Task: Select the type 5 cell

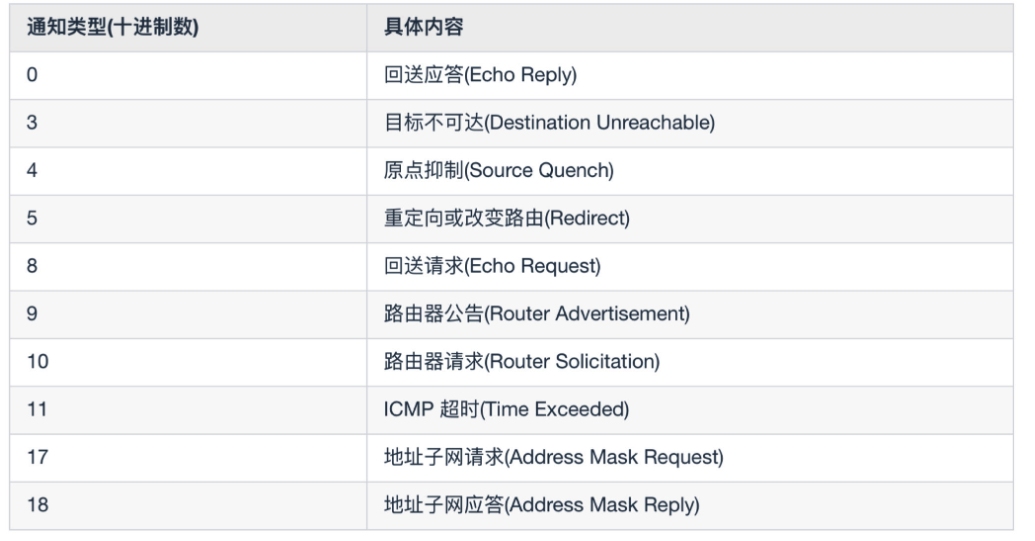Action: pos(188,219)
